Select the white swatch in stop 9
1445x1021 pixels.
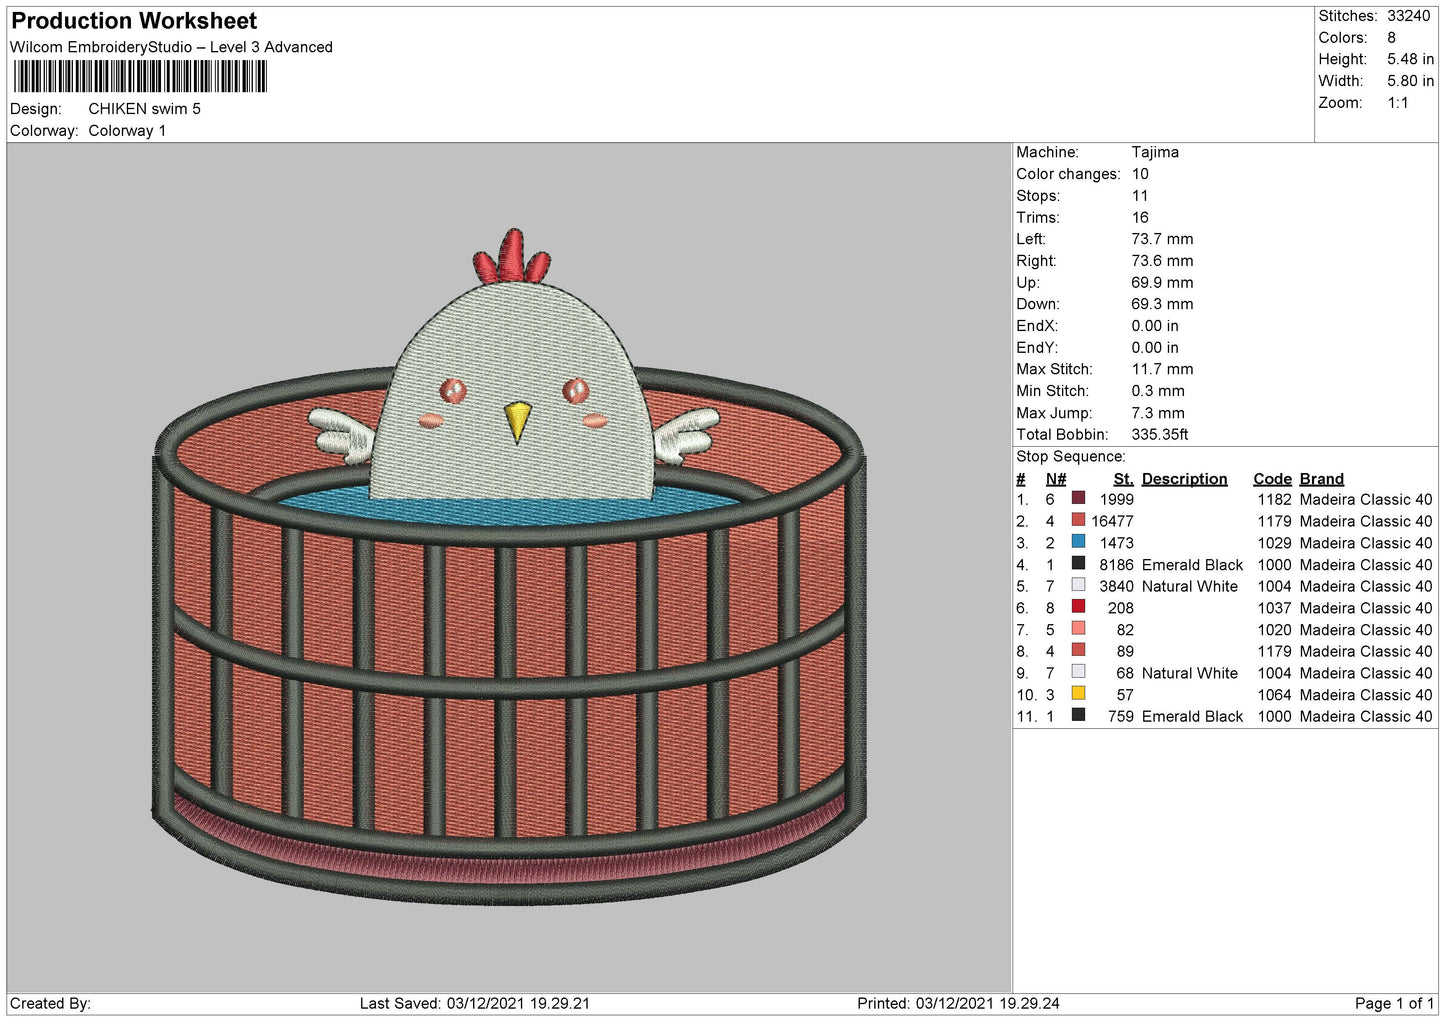point(1078,672)
